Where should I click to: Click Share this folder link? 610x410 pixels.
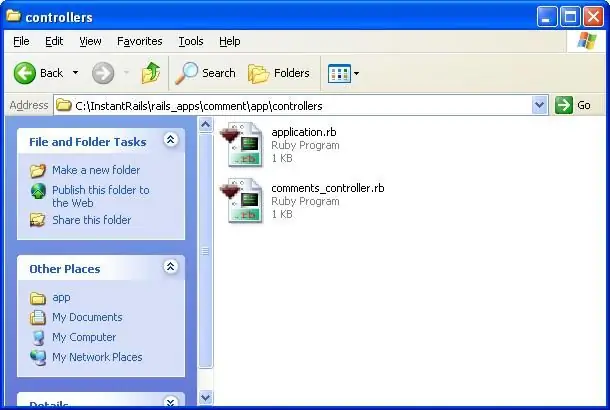click(92, 220)
